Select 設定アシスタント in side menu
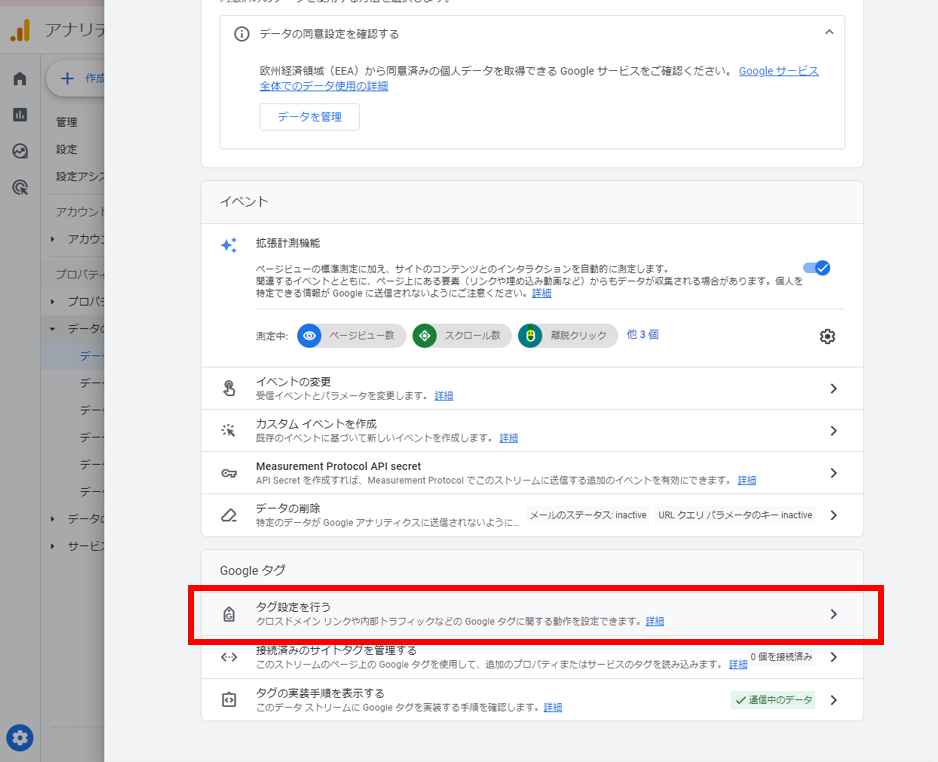 (x=80, y=176)
